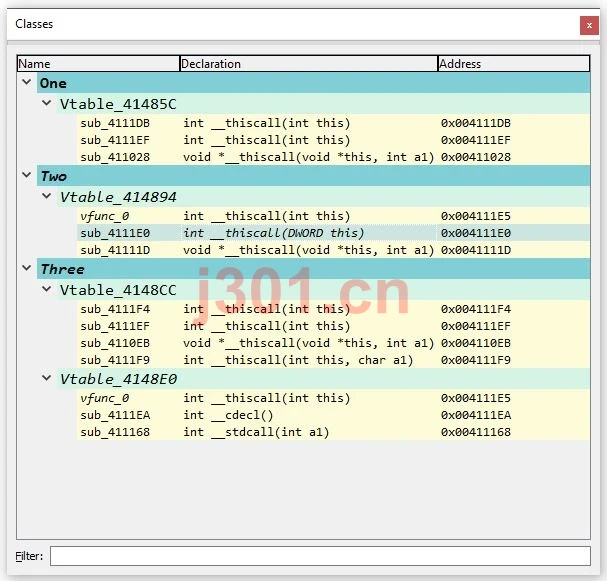This screenshot has width=607, height=581.
Task: Click address 0x004111DB
Action: pos(476,123)
